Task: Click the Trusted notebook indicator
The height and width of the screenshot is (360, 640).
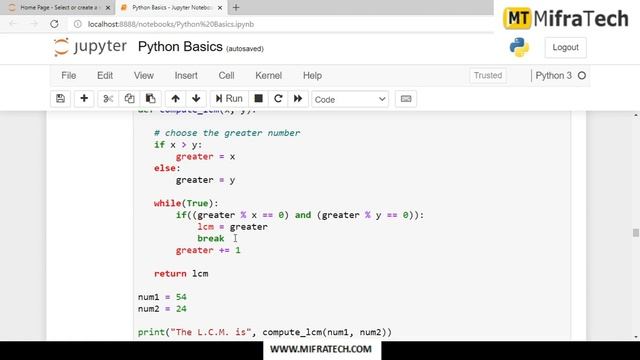Action: 488,76
